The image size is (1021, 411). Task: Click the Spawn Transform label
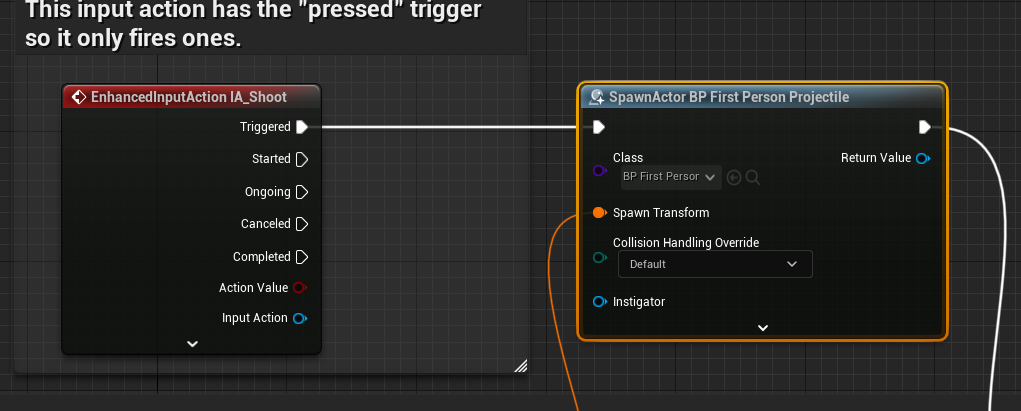point(661,213)
